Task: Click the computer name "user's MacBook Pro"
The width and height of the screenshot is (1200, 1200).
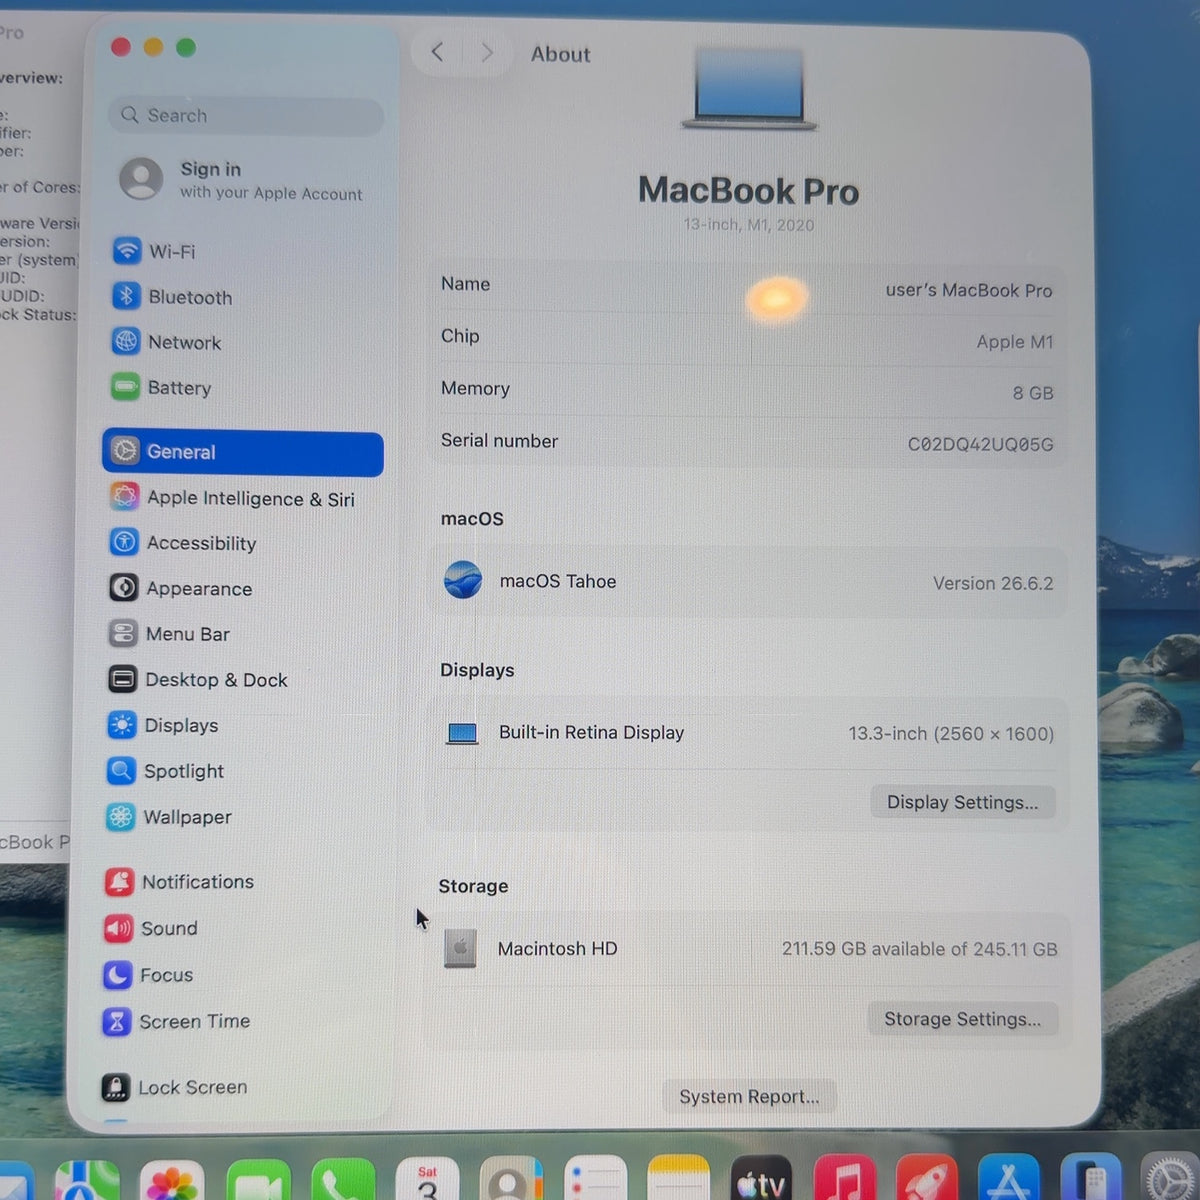Action: click(969, 290)
